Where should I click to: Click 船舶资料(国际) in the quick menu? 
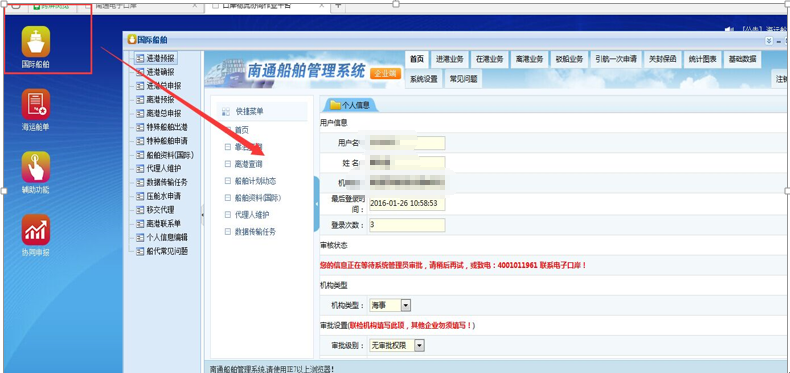pos(258,198)
